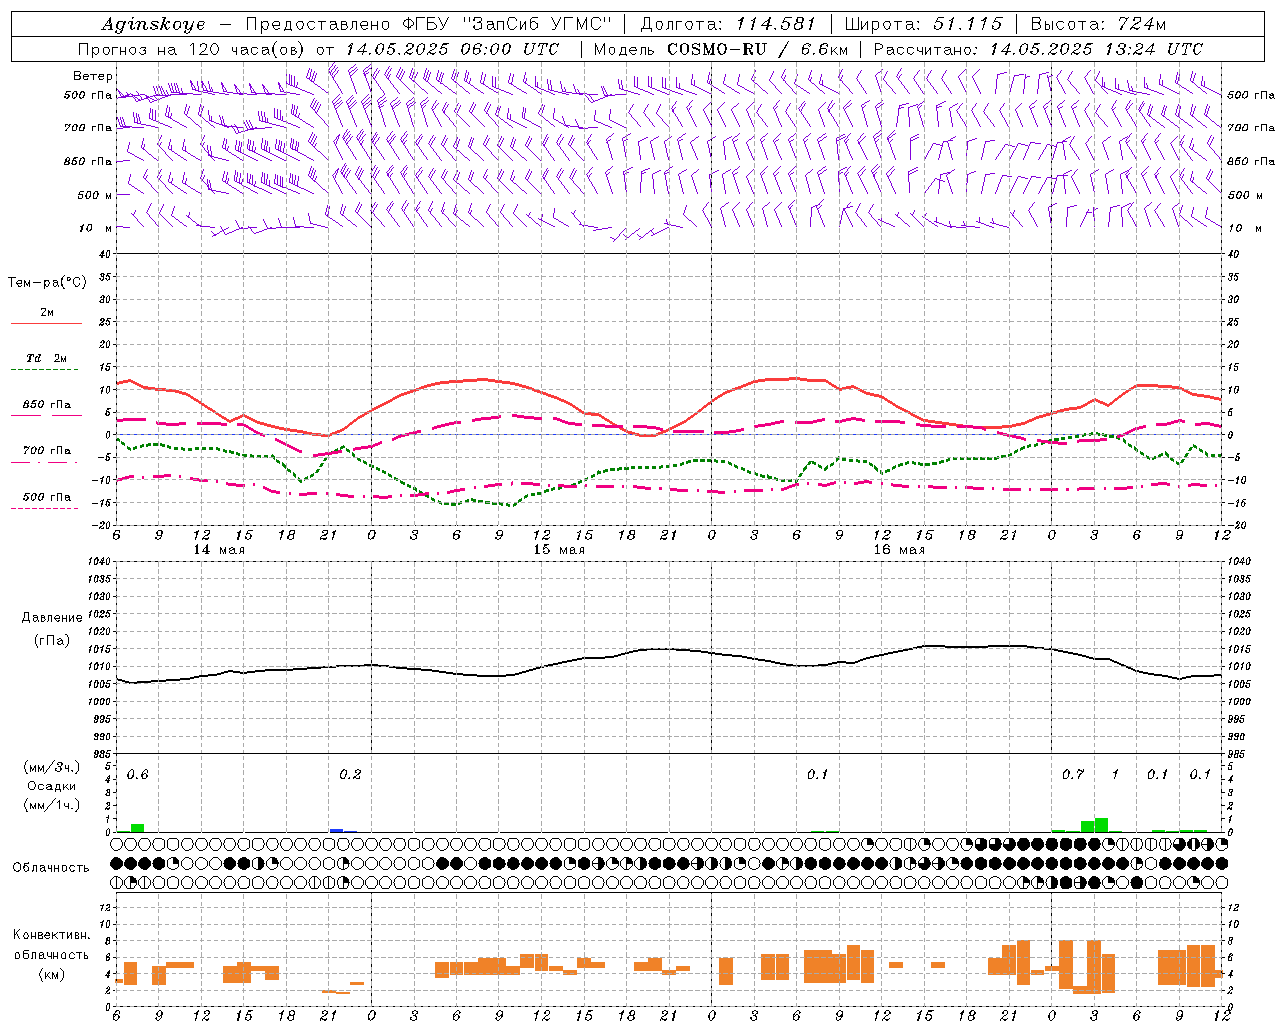Click the "(км)" unit label of convective cloudiness
1280x1024 pixels.
51,974
